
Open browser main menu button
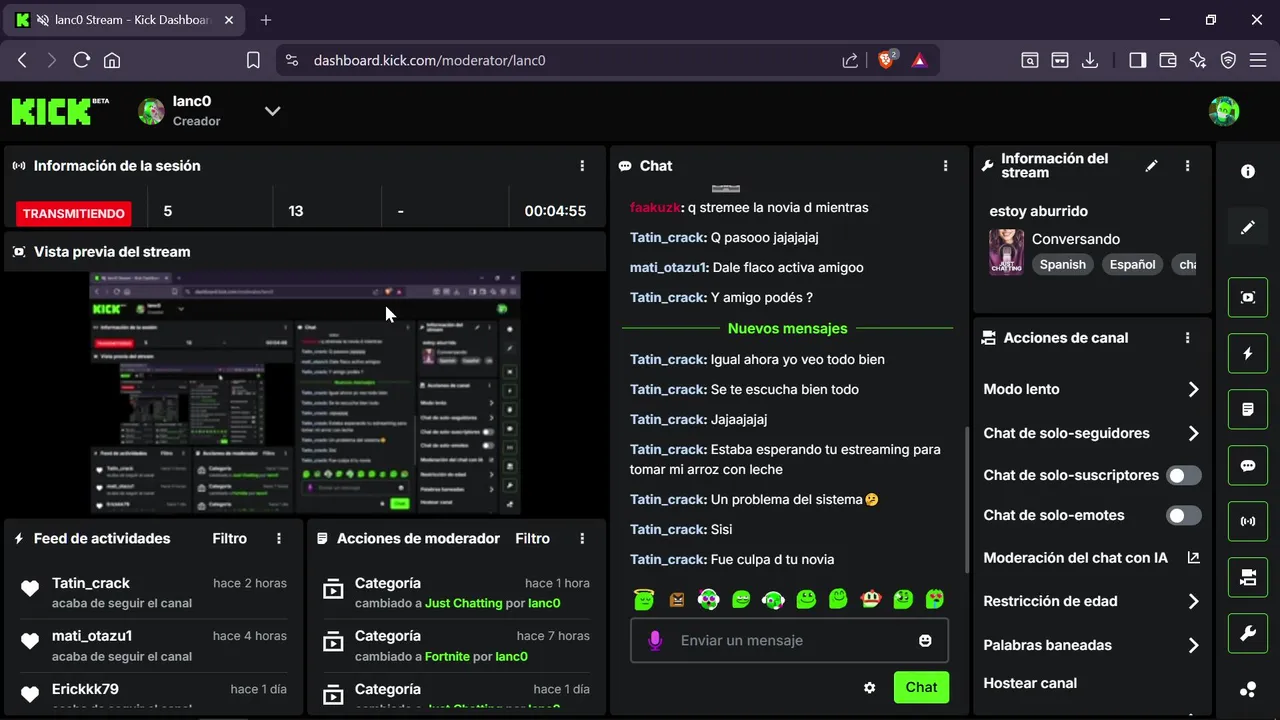1258,60
